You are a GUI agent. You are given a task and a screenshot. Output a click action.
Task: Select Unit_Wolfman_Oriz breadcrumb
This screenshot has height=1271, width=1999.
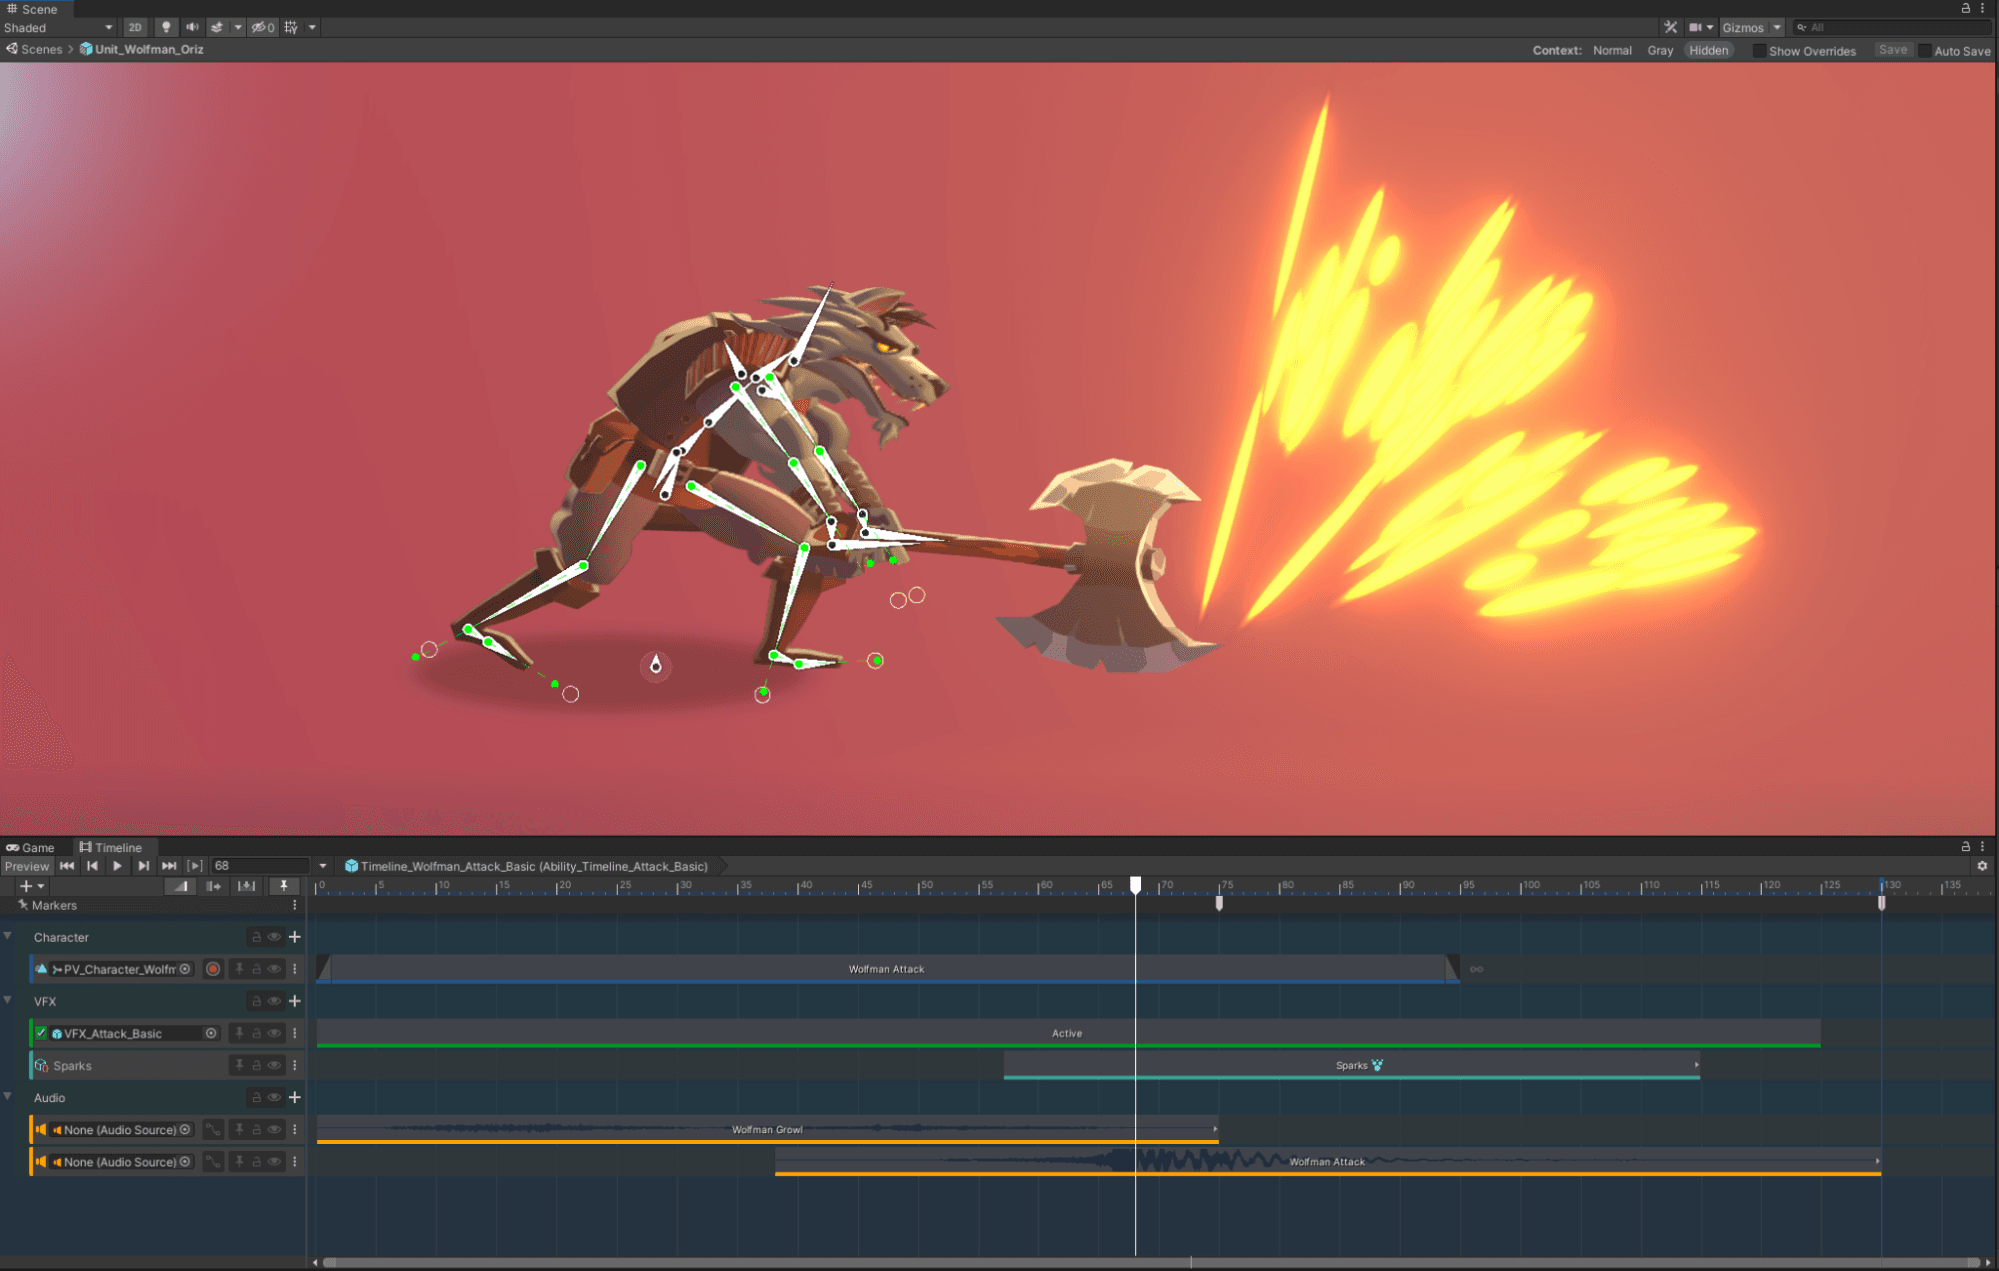click(x=142, y=49)
